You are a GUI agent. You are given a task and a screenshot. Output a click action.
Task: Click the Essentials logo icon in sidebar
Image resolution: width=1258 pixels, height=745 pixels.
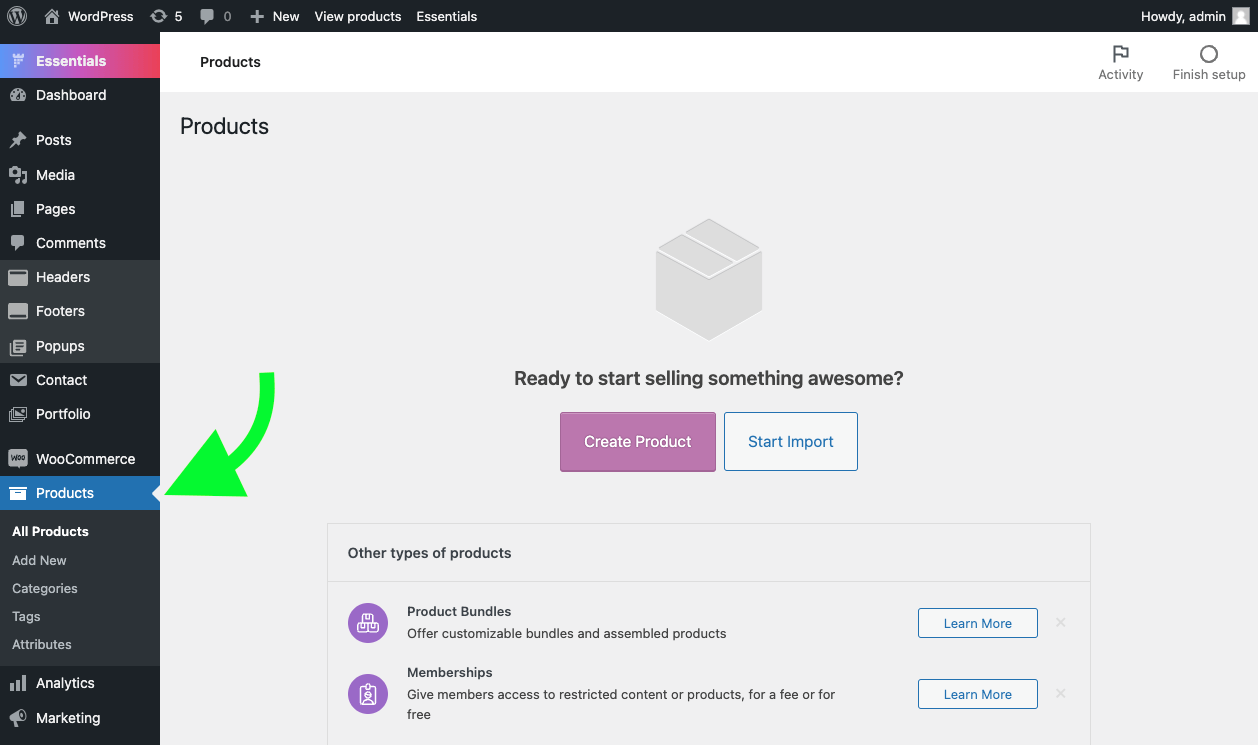18,61
